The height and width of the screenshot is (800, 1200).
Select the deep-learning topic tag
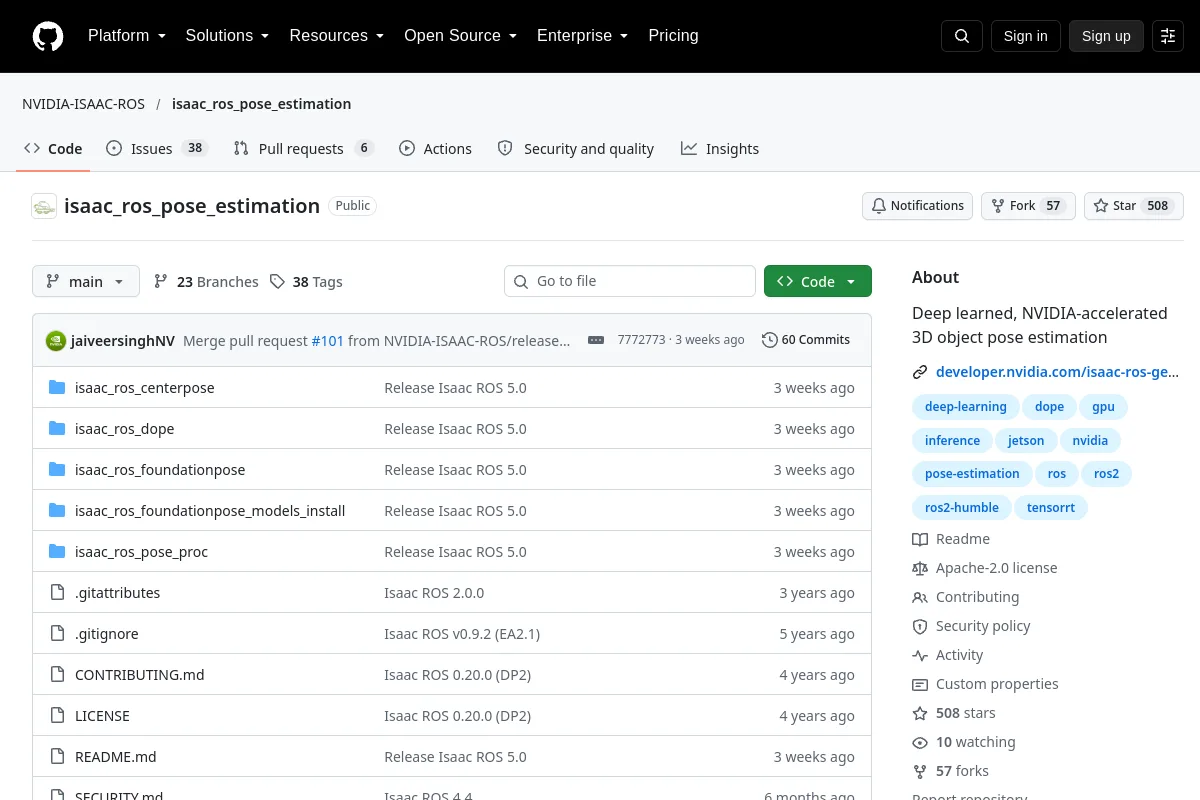(966, 407)
